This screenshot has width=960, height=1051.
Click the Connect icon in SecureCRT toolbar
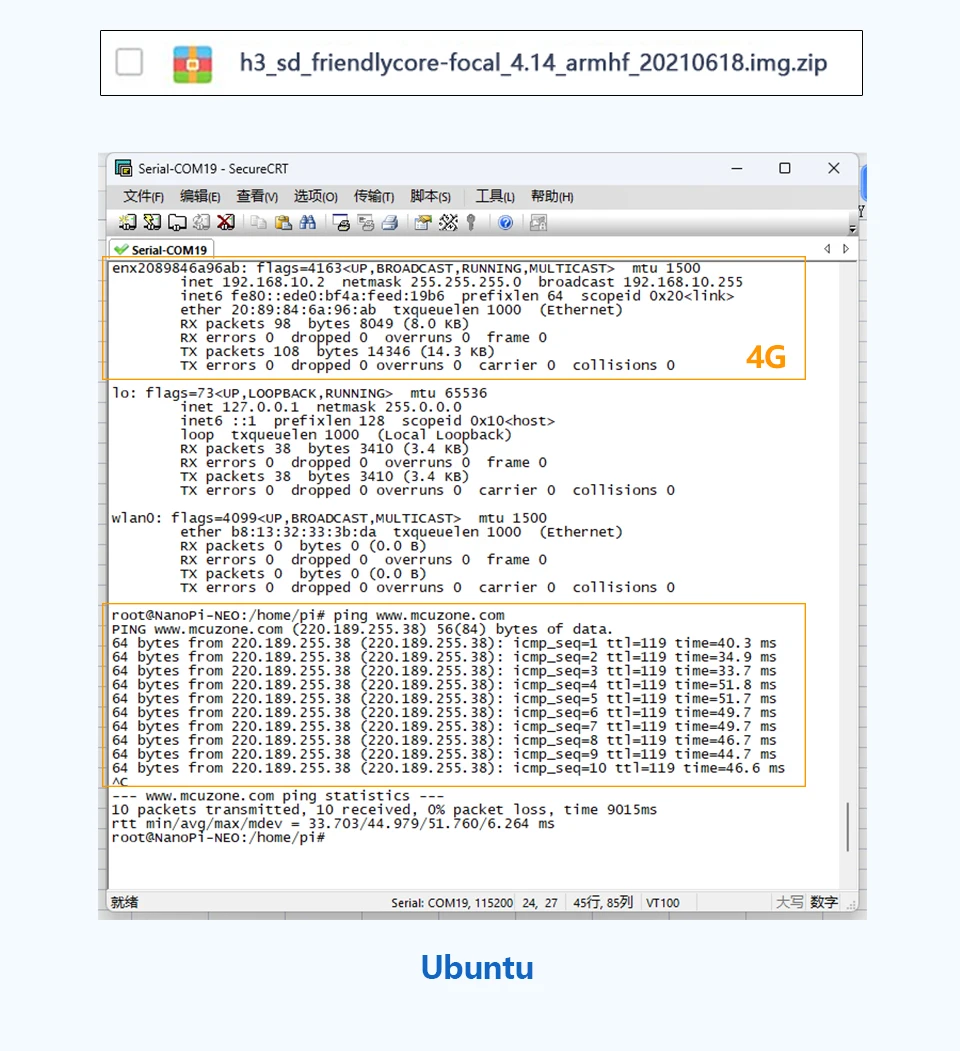(128, 222)
